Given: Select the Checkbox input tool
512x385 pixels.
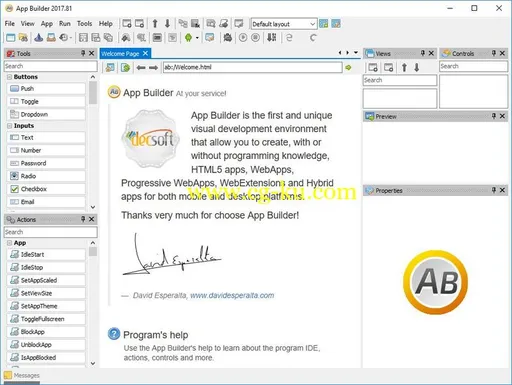Looking at the screenshot, I should (x=46, y=189).
